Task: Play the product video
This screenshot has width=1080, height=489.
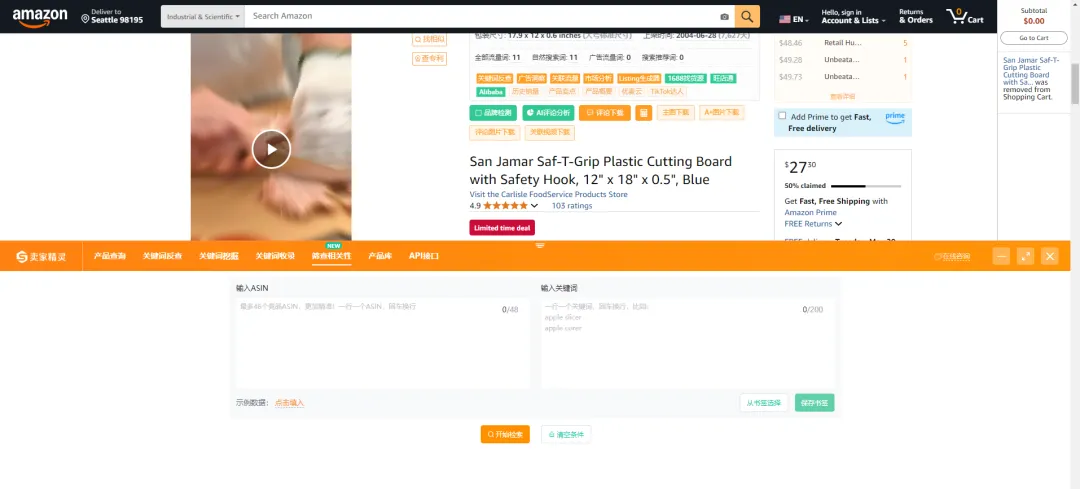Action: (271, 149)
